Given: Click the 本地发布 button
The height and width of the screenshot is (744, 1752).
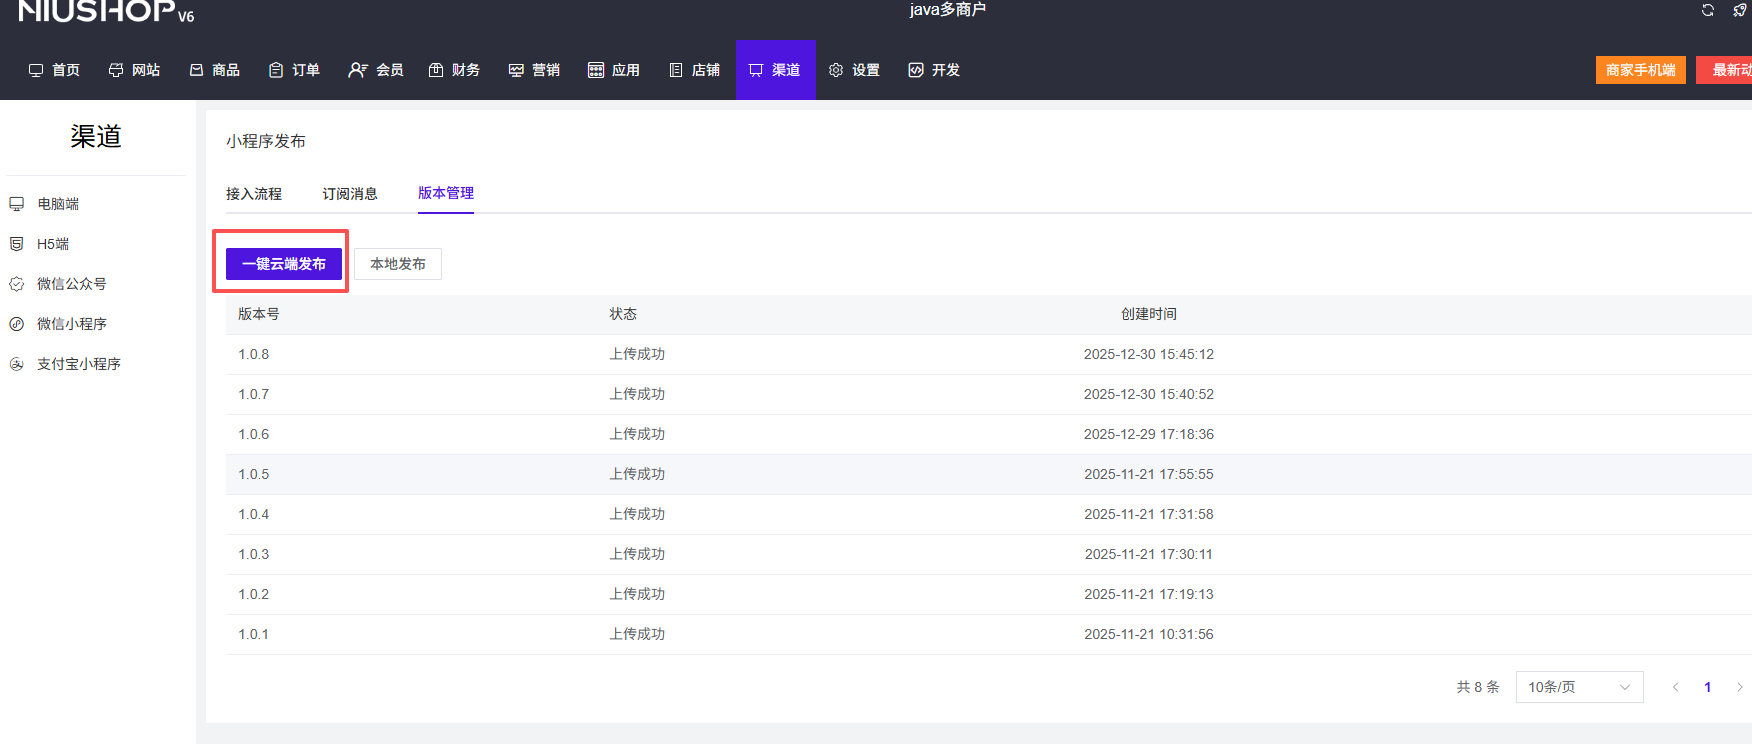Looking at the screenshot, I should coord(398,264).
